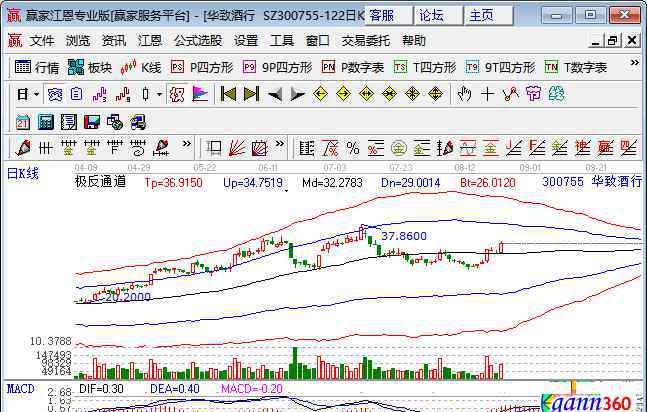647x412 pixels.
Task: Select the vertical grid lines tool
Action: [x=46, y=147]
